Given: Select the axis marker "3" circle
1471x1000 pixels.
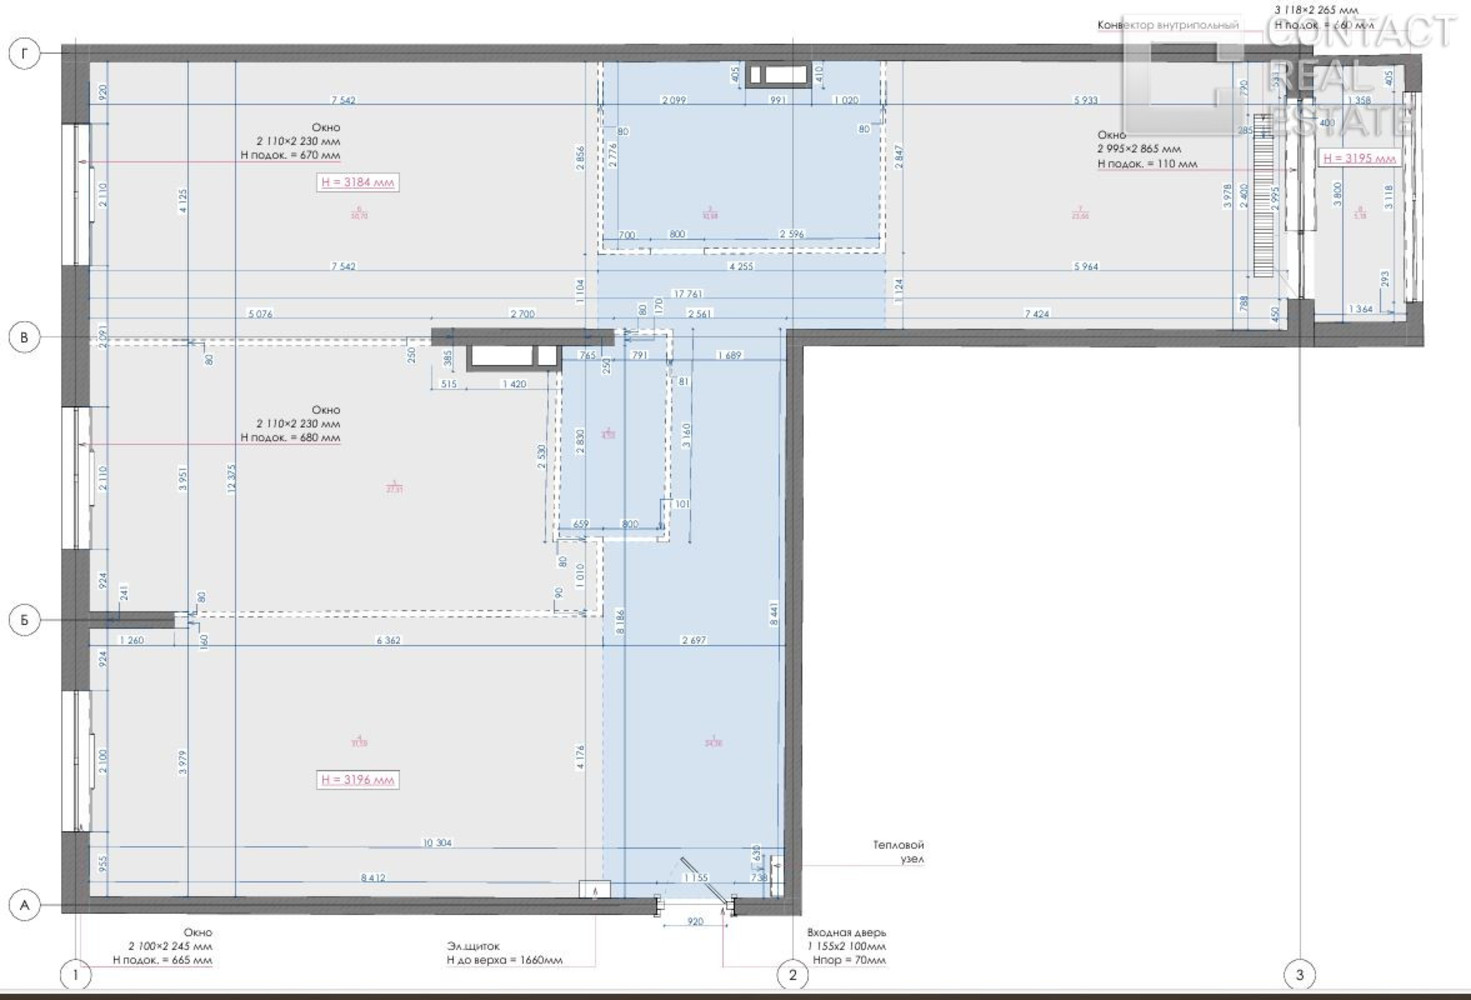Looking at the screenshot, I should [x=1300, y=975].
